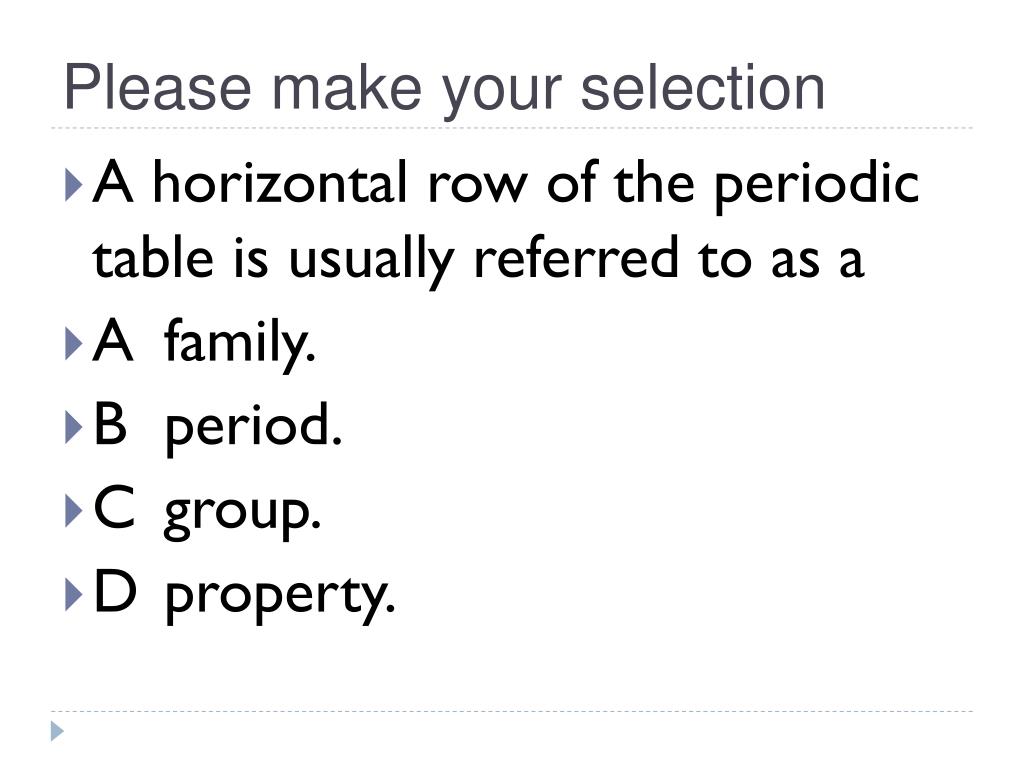Click the letter B option label

click(110, 424)
